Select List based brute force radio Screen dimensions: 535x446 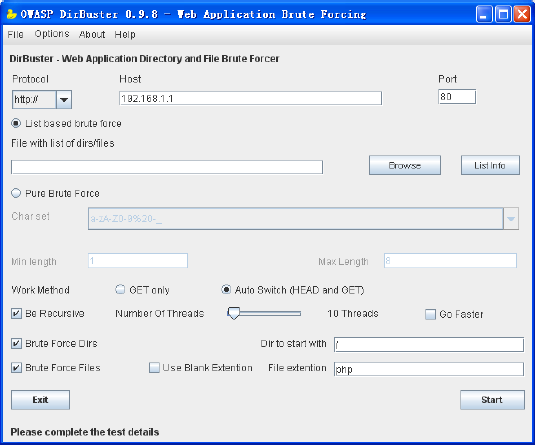pyautogui.click(x=16, y=123)
